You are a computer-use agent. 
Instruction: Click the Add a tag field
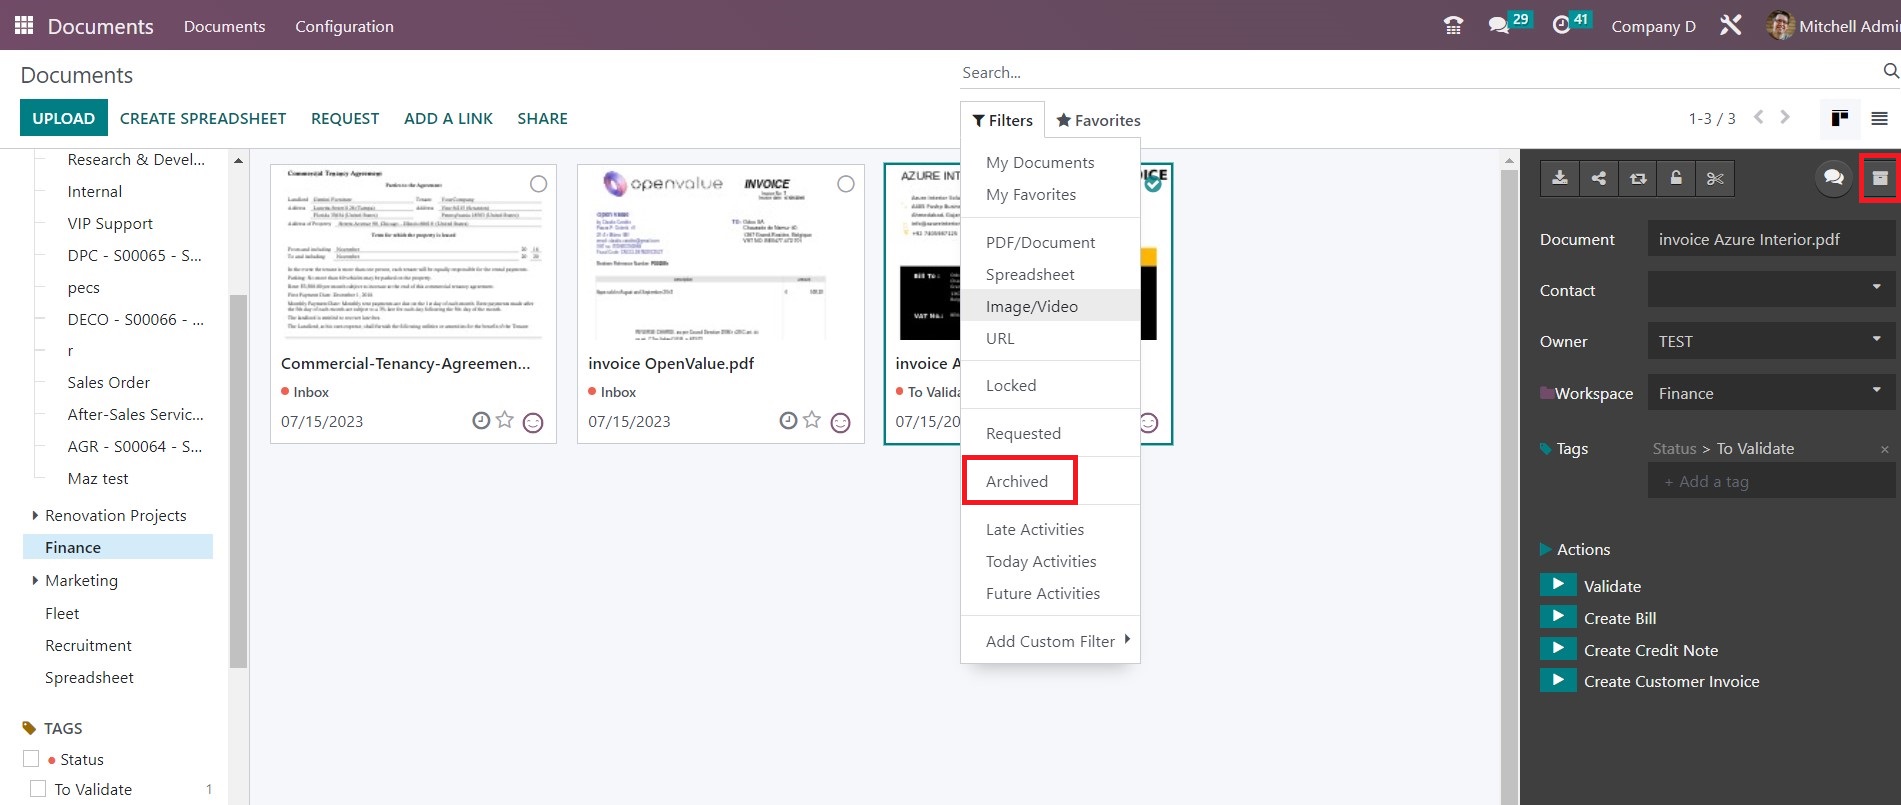[1771, 481]
